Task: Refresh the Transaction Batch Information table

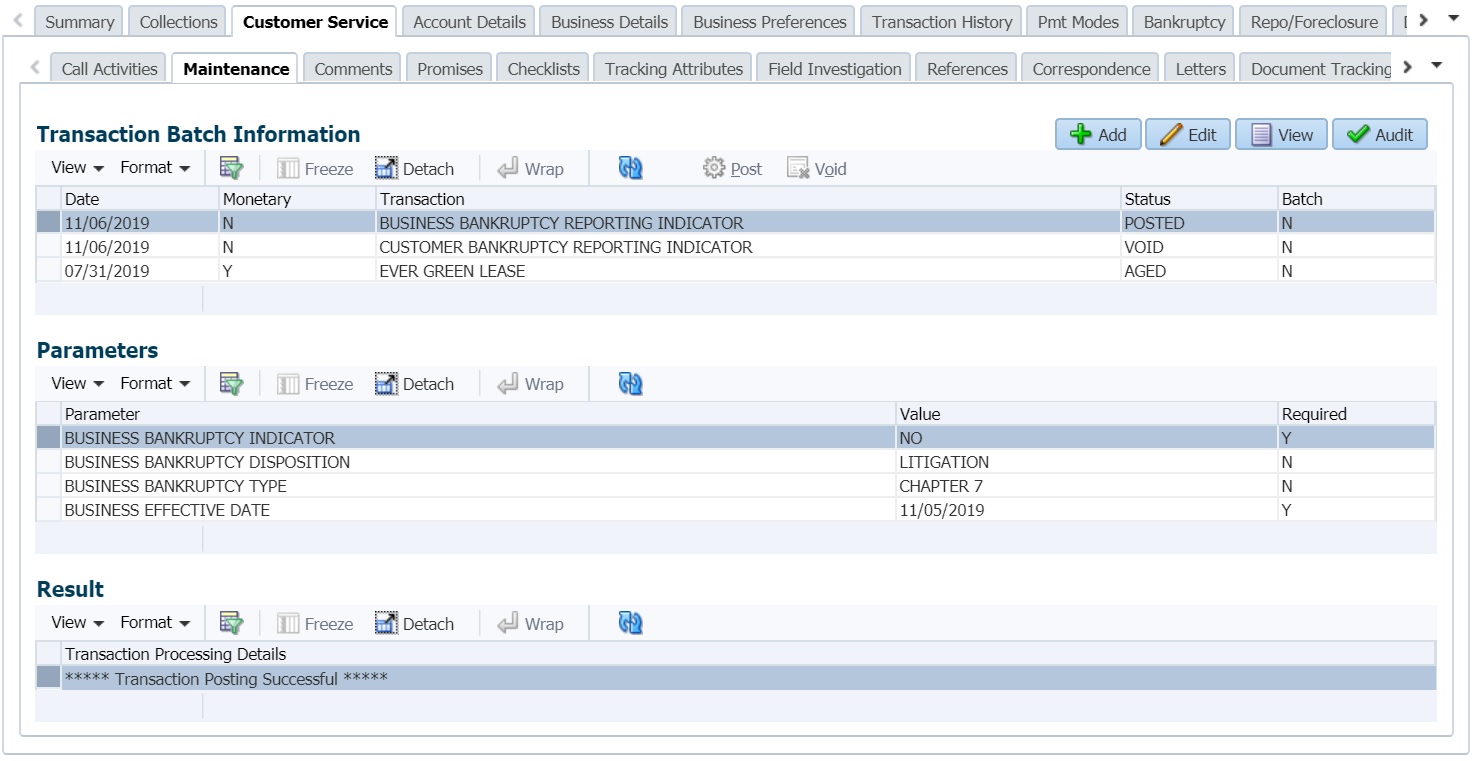Action: coord(630,168)
